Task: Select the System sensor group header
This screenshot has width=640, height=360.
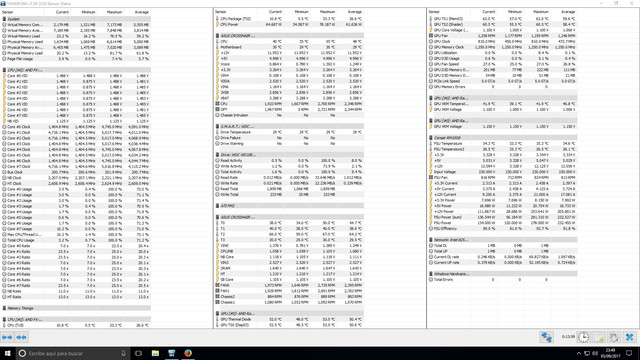Action: coord(76,19)
